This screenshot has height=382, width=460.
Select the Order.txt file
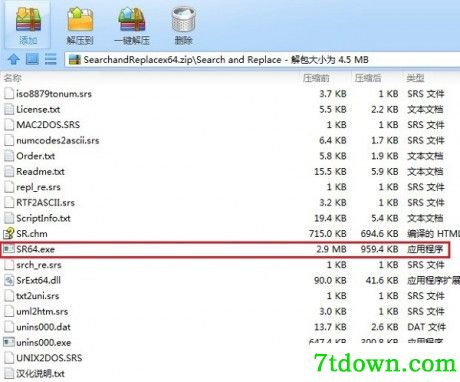(x=35, y=156)
